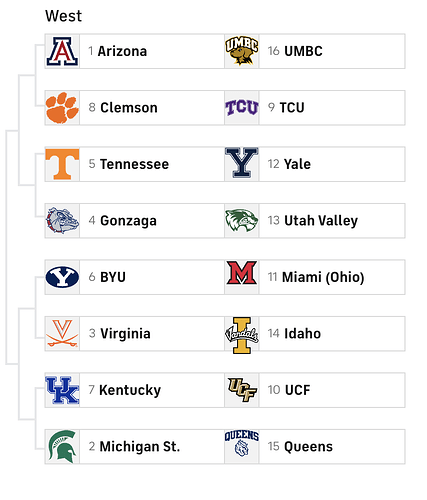427x500 pixels.
Task: Select the Michigan St. Spartan helmet logo
Action: [x=62, y=446]
